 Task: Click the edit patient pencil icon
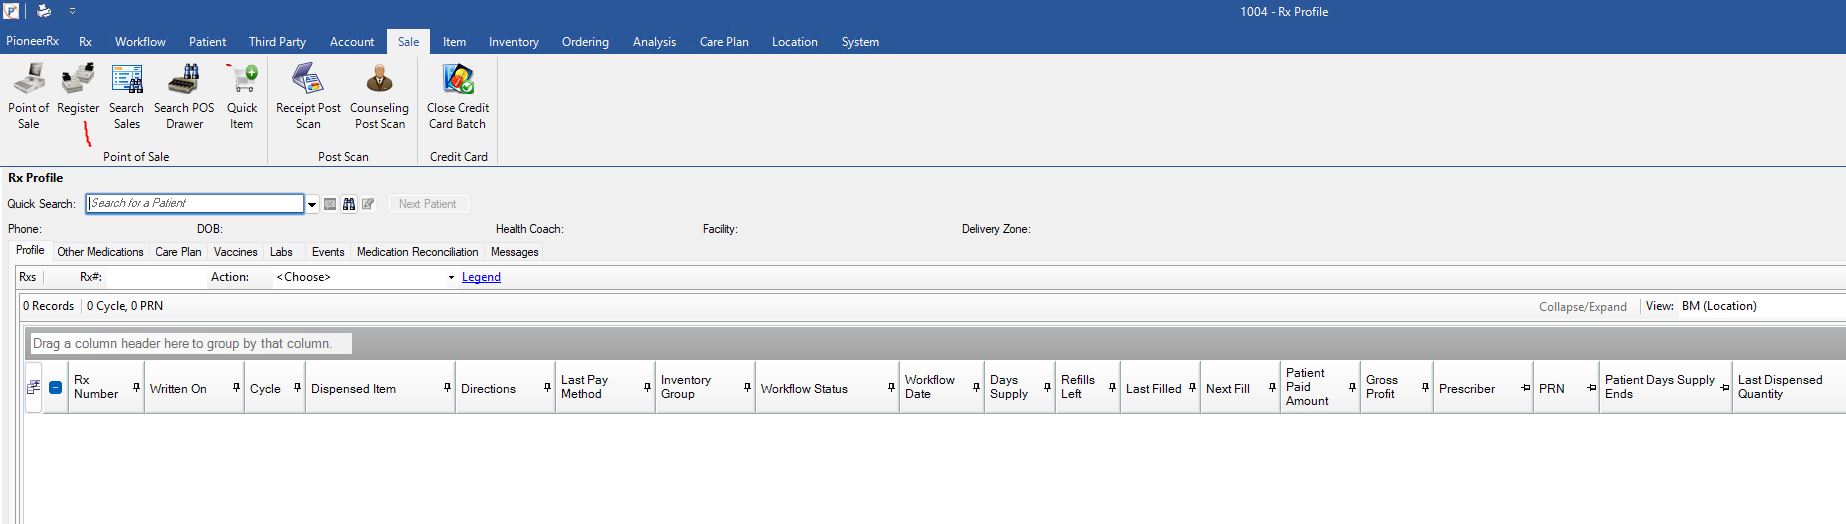pos(368,204)
